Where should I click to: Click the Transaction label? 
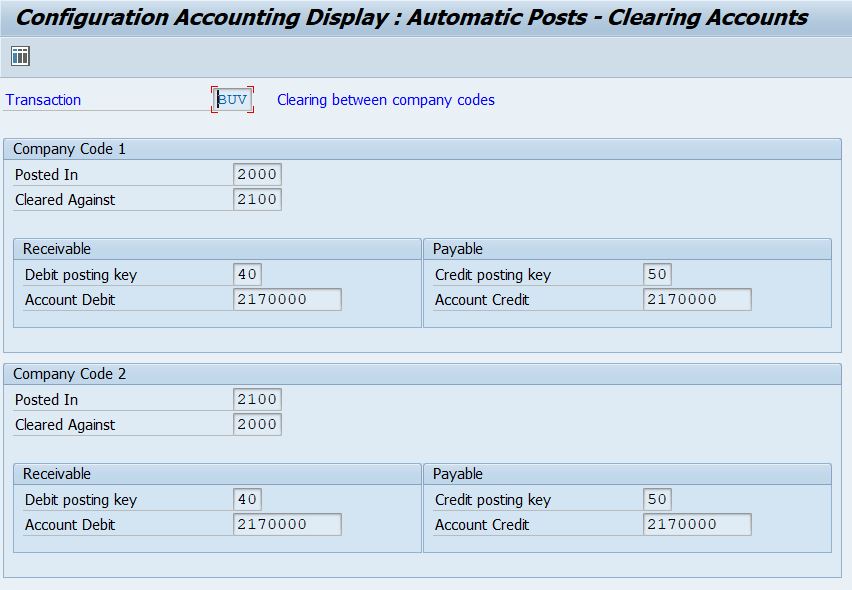44,99
